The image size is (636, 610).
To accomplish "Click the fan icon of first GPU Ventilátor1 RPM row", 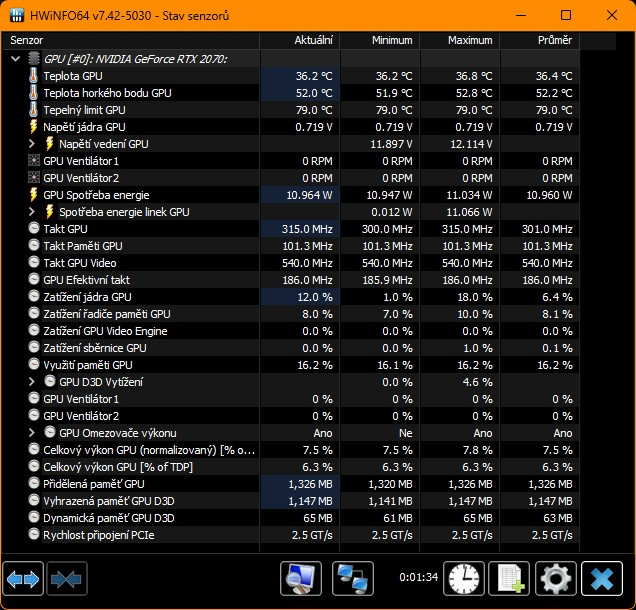I will (34, 161).
